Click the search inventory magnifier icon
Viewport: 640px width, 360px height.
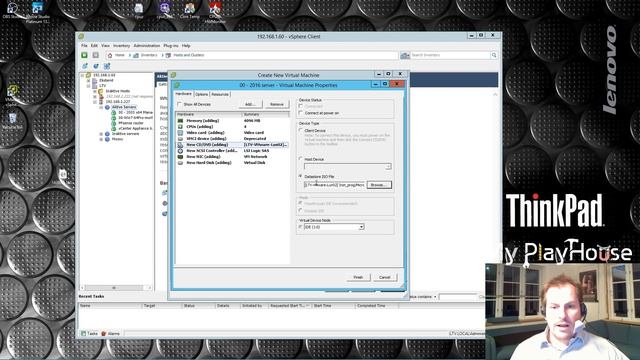coord(494,55)
